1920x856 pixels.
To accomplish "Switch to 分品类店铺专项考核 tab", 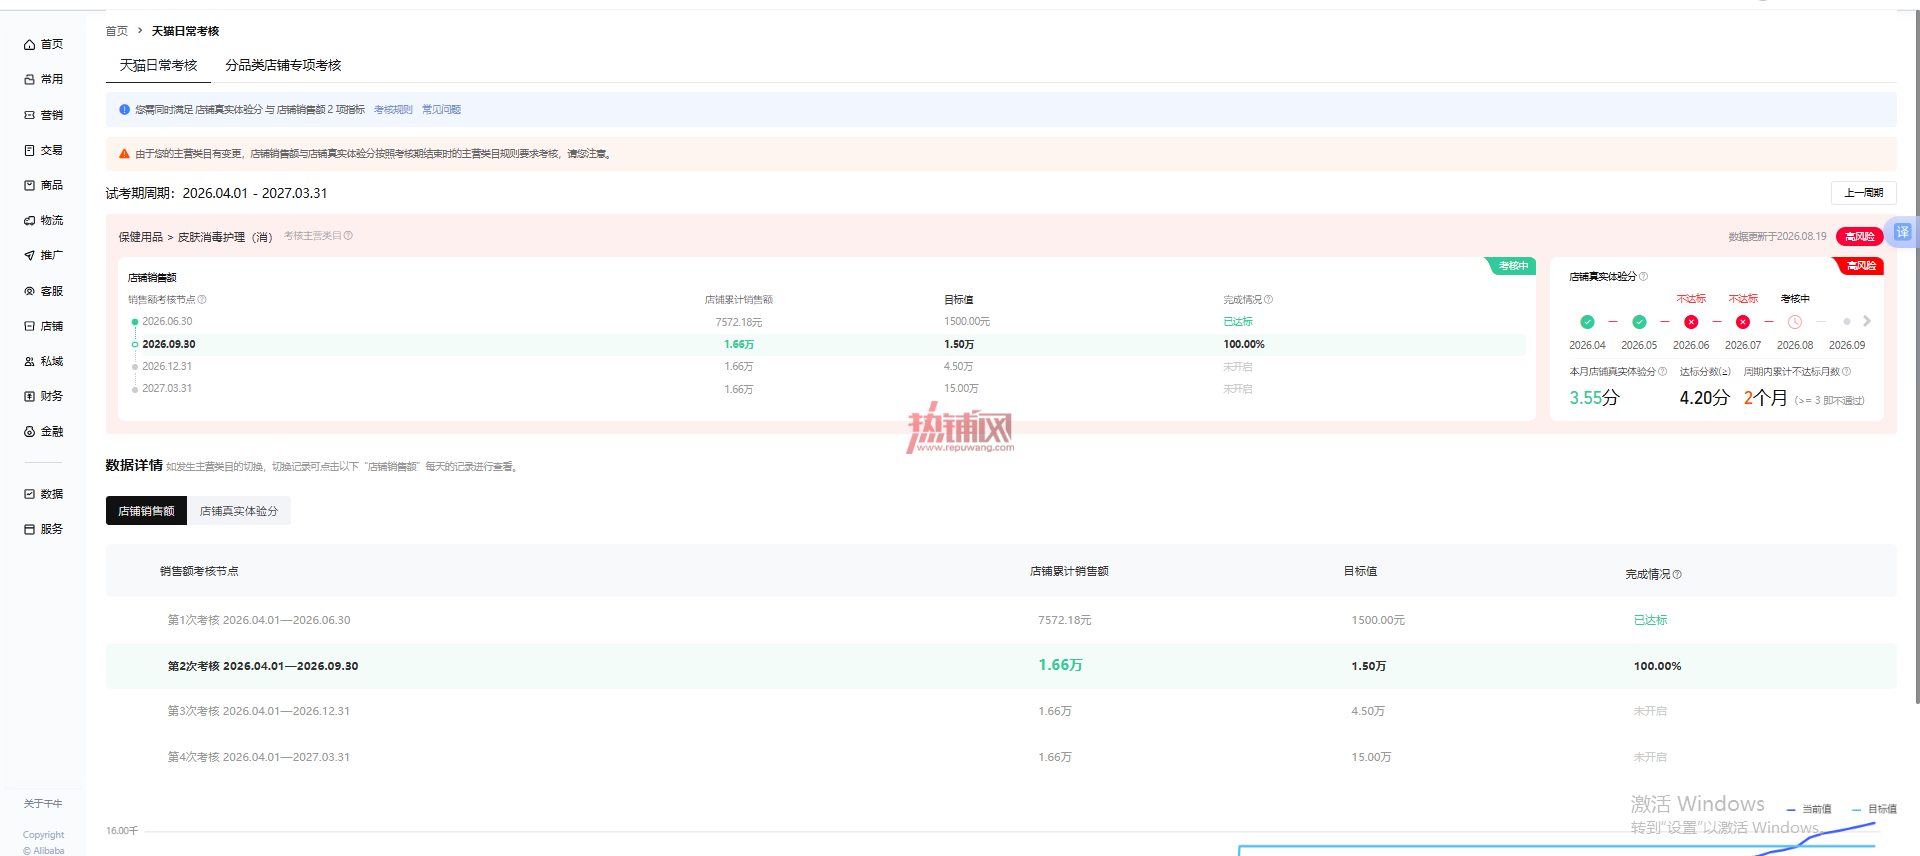I will [x=283, y=65].
